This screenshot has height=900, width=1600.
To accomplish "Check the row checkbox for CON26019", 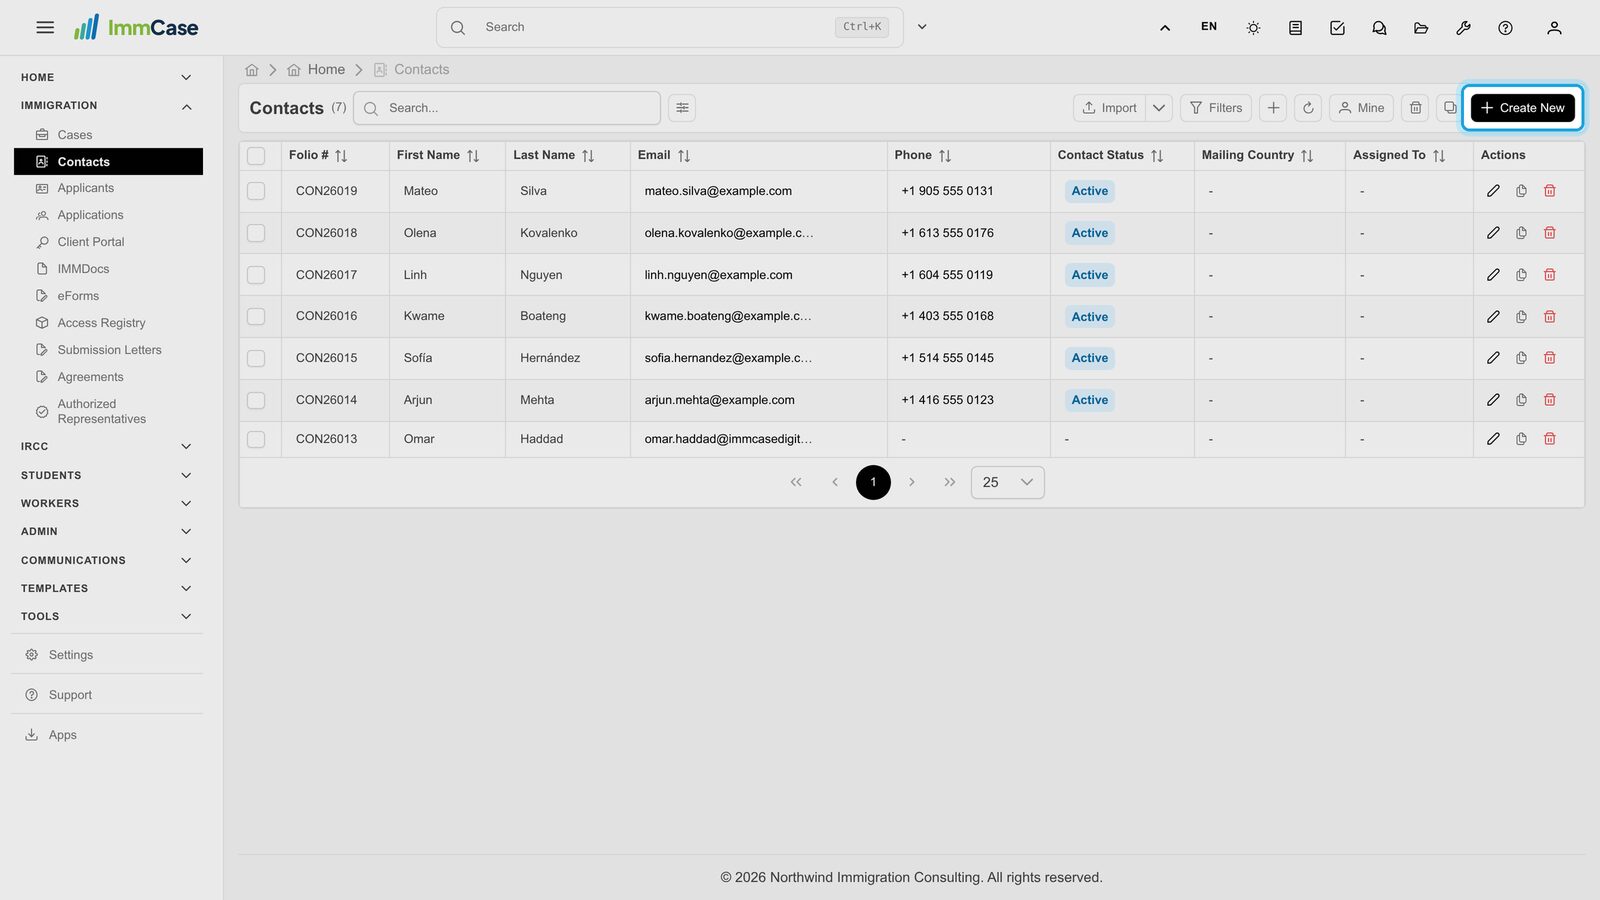I will click(x=256, y=191).
